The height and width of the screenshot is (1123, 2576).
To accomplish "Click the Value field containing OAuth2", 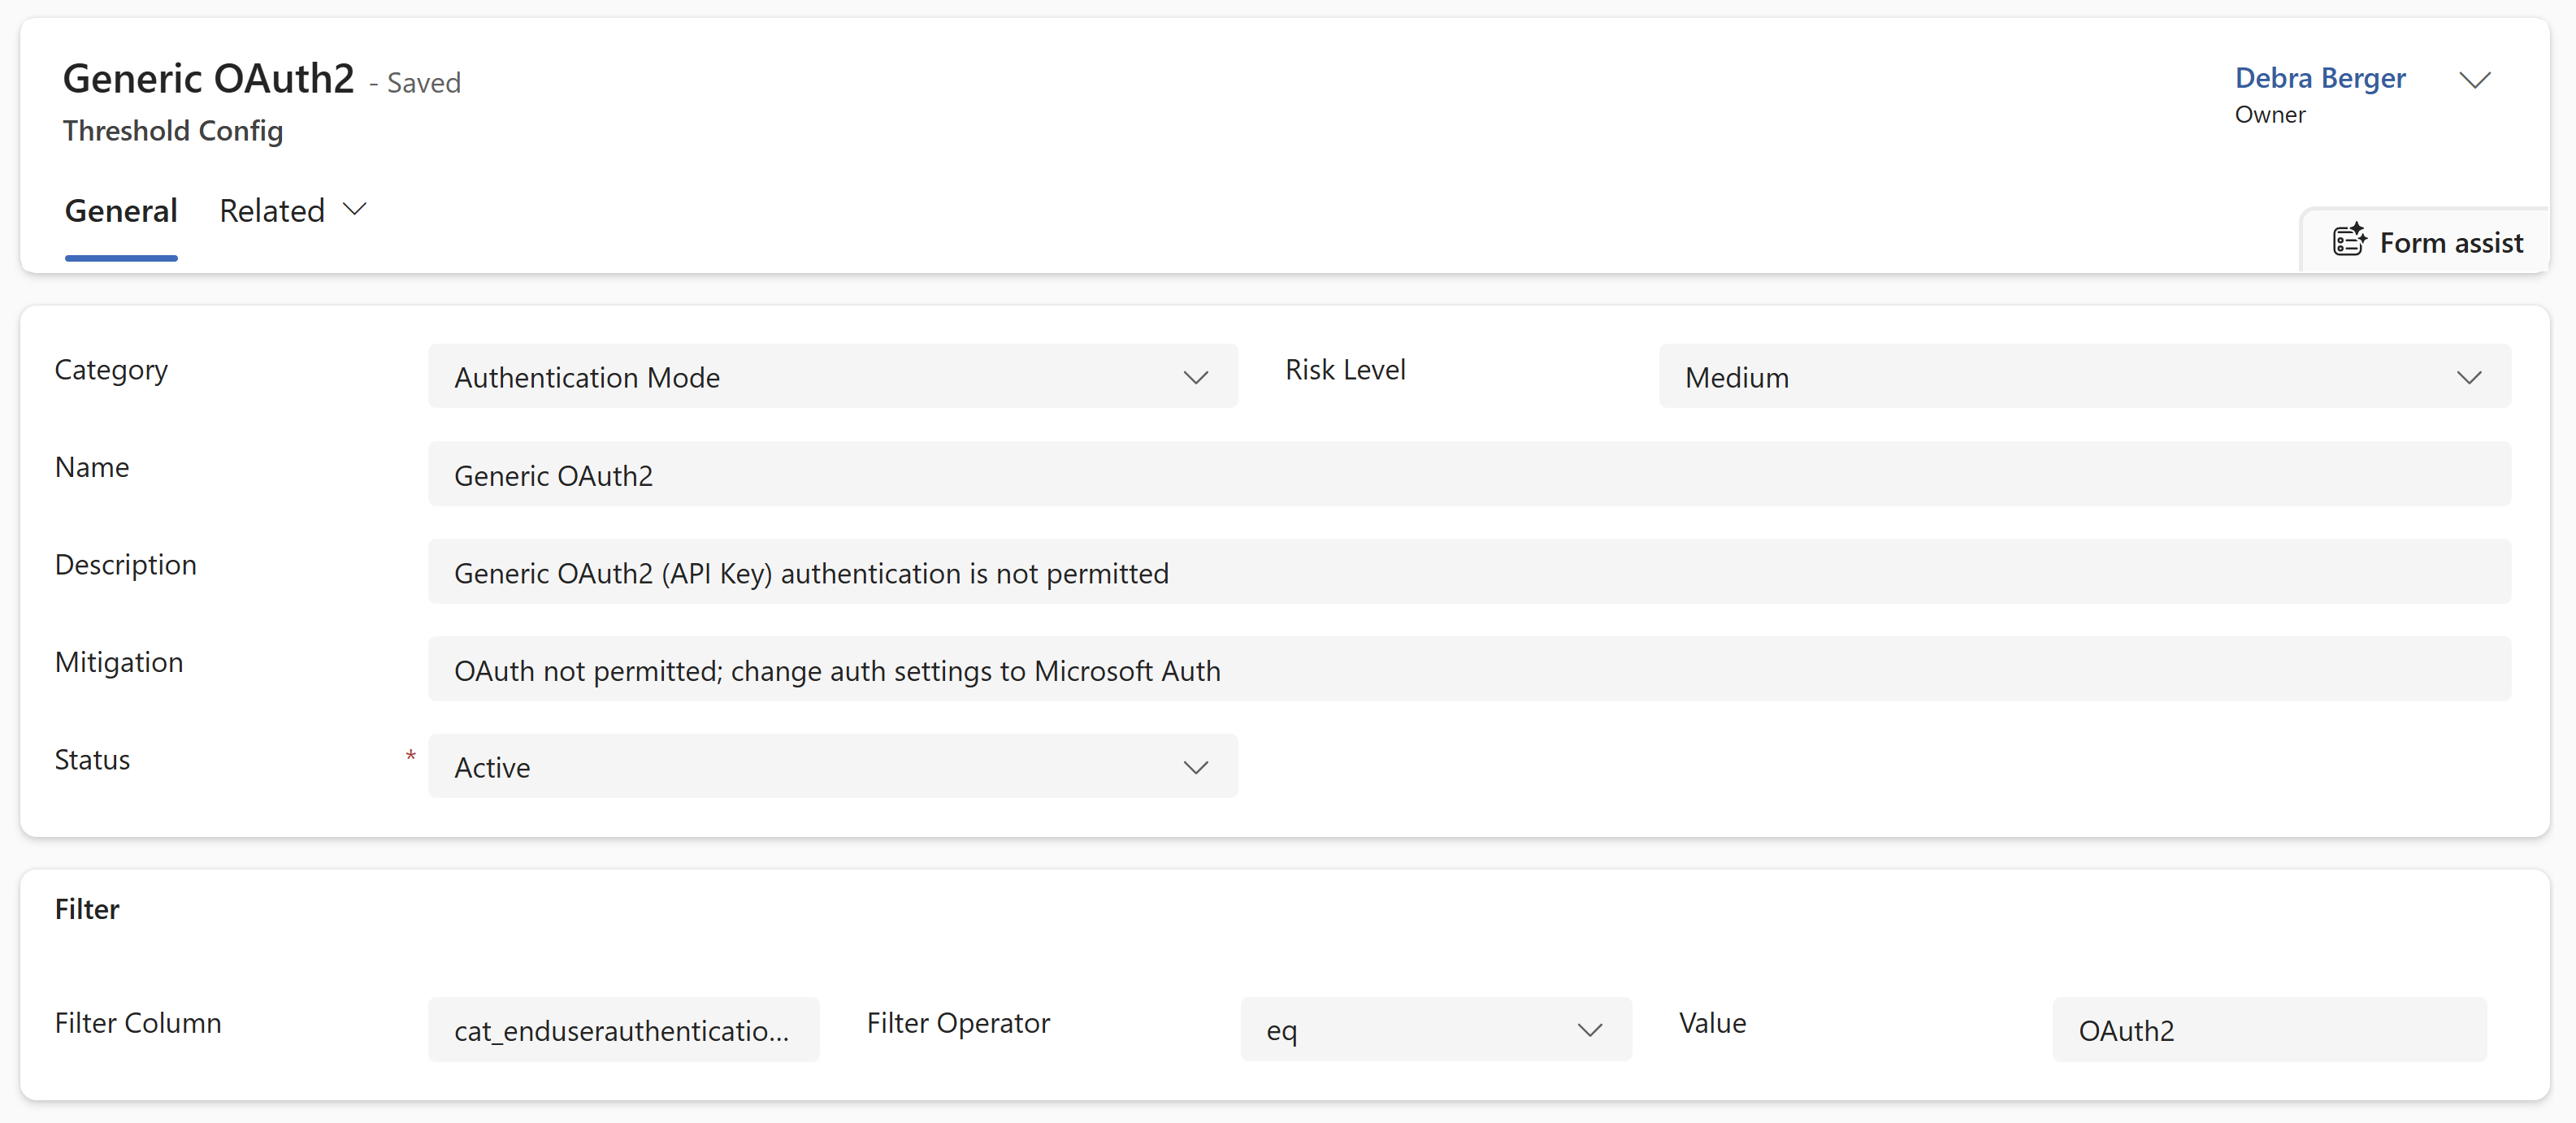I will click(x=2269, y=1029).
